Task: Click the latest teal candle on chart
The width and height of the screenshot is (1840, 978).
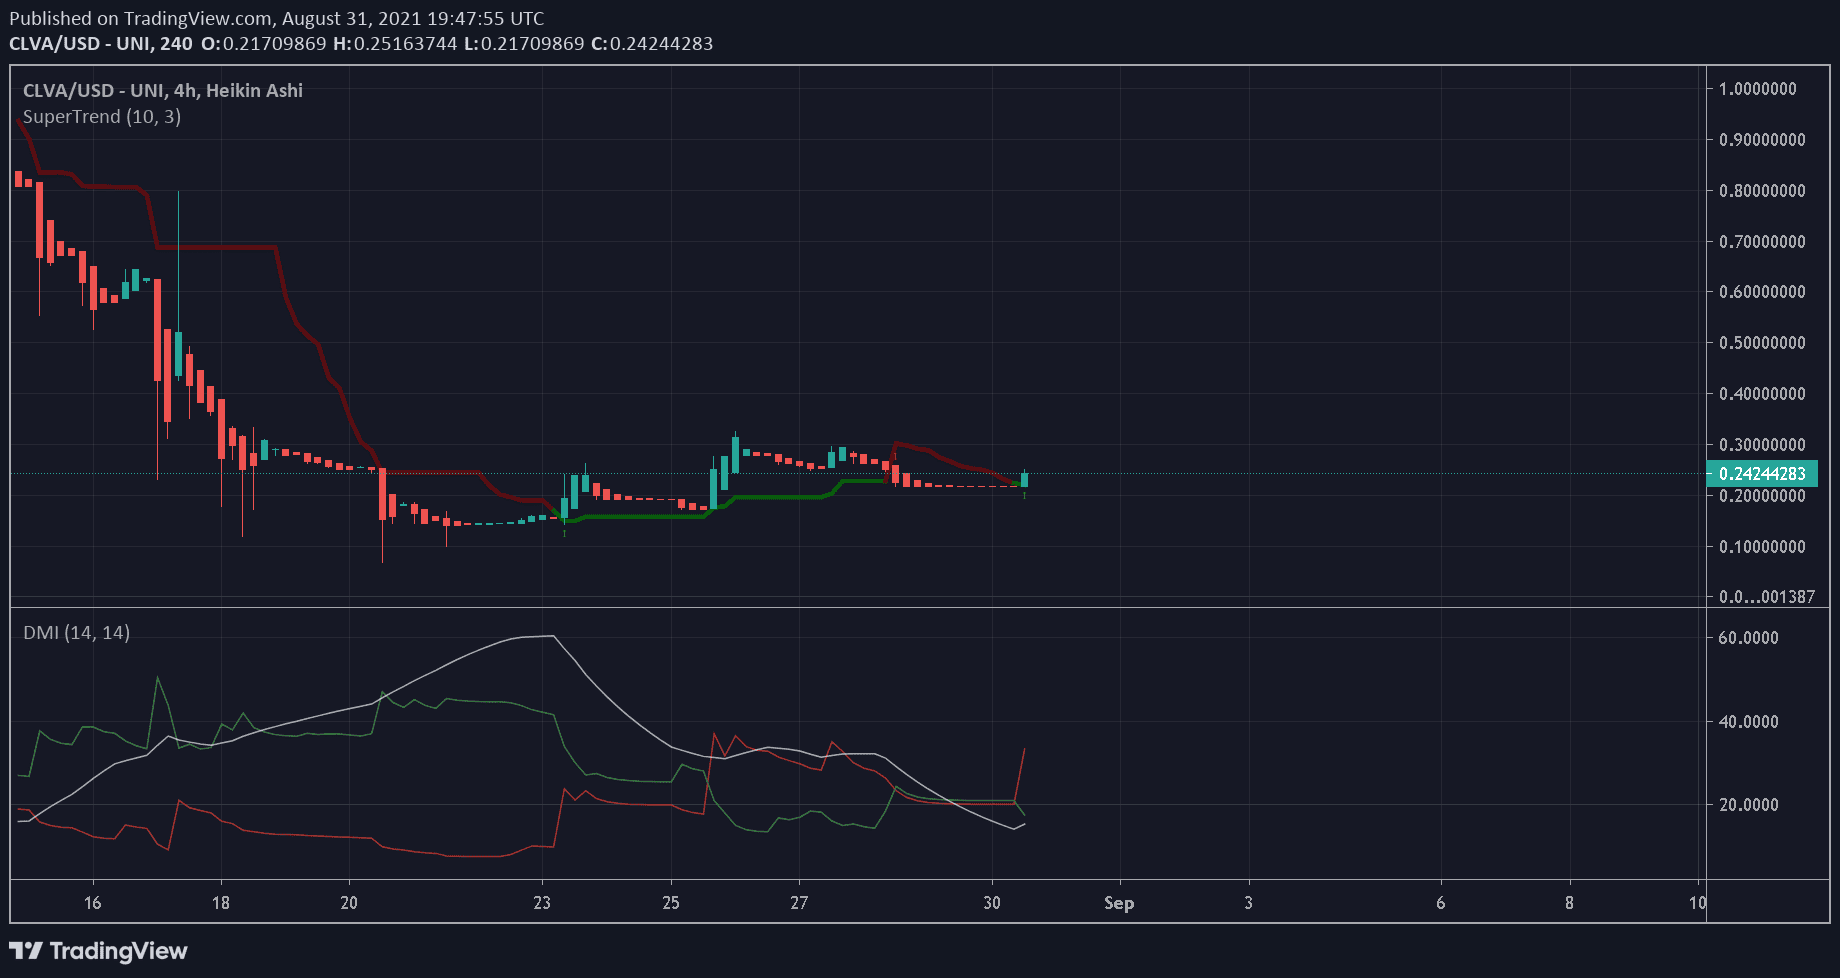Action: pyautogui.click(x=1024, y=480)
